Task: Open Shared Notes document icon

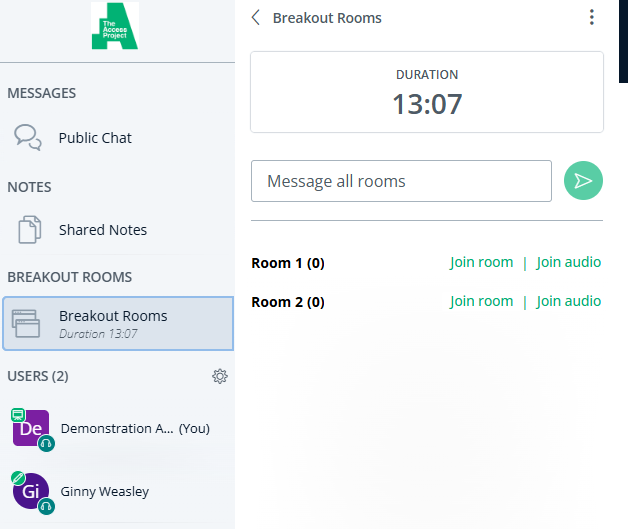Action: point(30,229)
